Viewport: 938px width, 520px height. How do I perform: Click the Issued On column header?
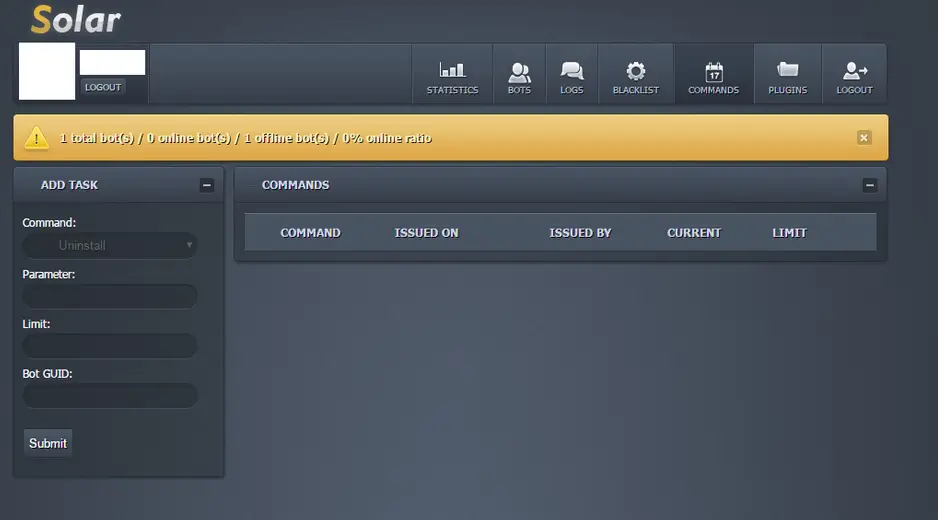click(426, 233)
